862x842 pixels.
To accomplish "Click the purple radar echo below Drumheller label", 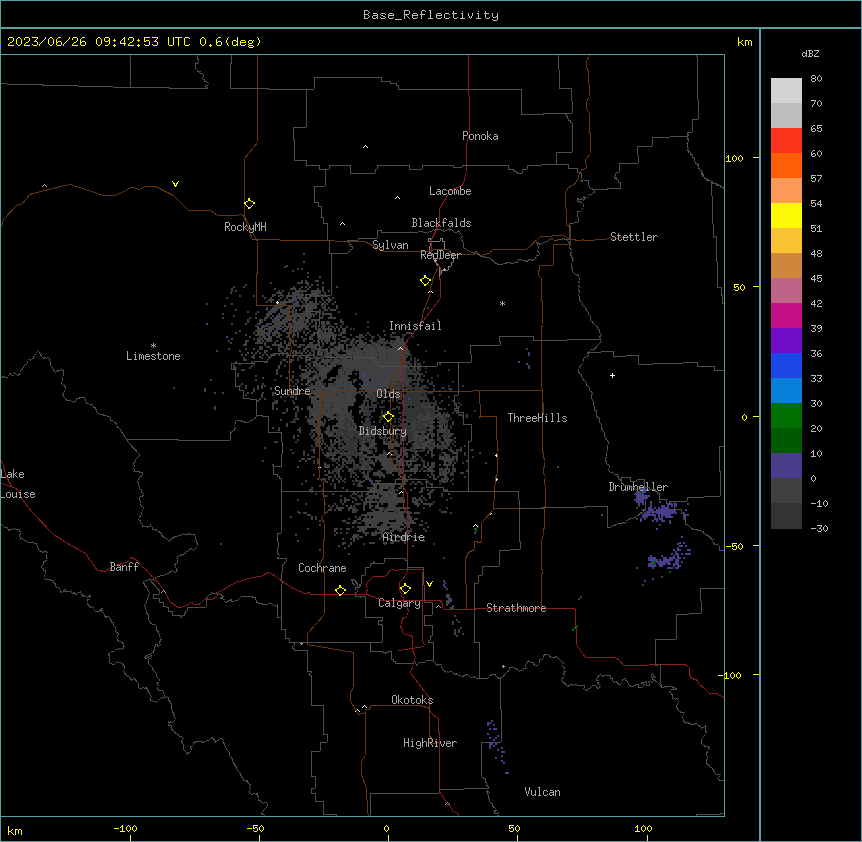I will pyautogui.click(x=660, y=508).
